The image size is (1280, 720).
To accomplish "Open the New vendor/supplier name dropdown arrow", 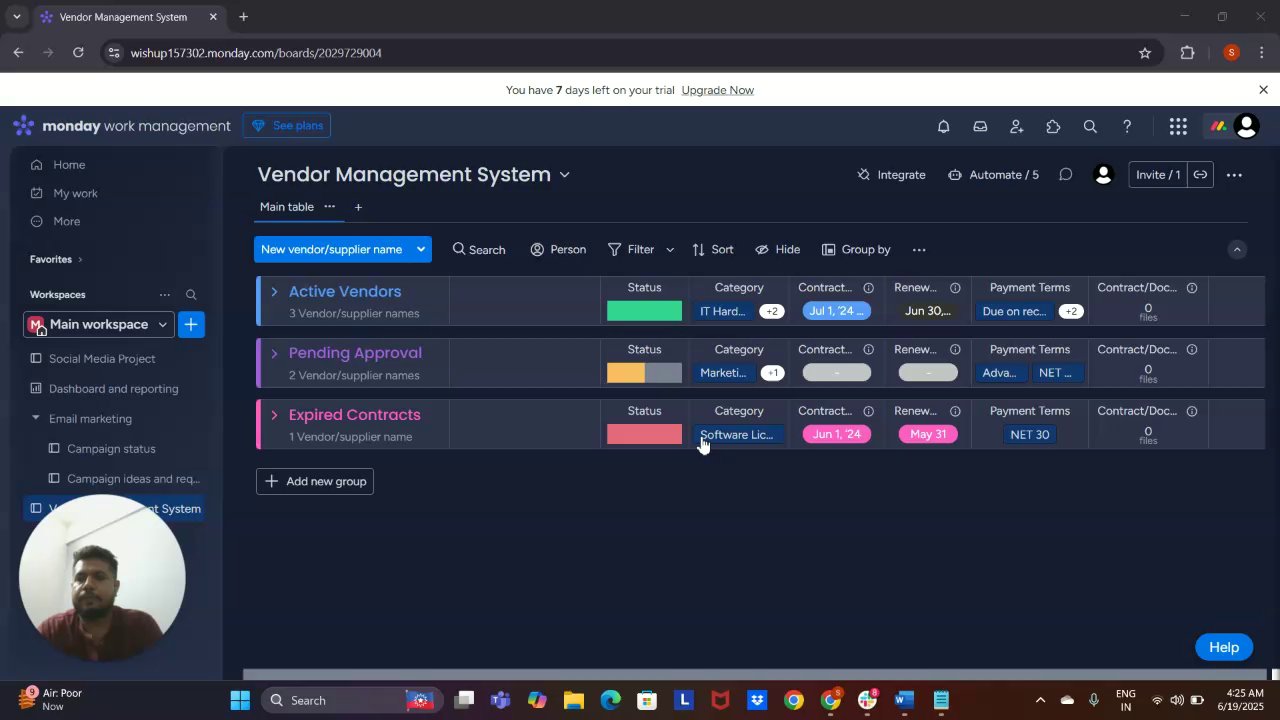I will click(421, 250).
